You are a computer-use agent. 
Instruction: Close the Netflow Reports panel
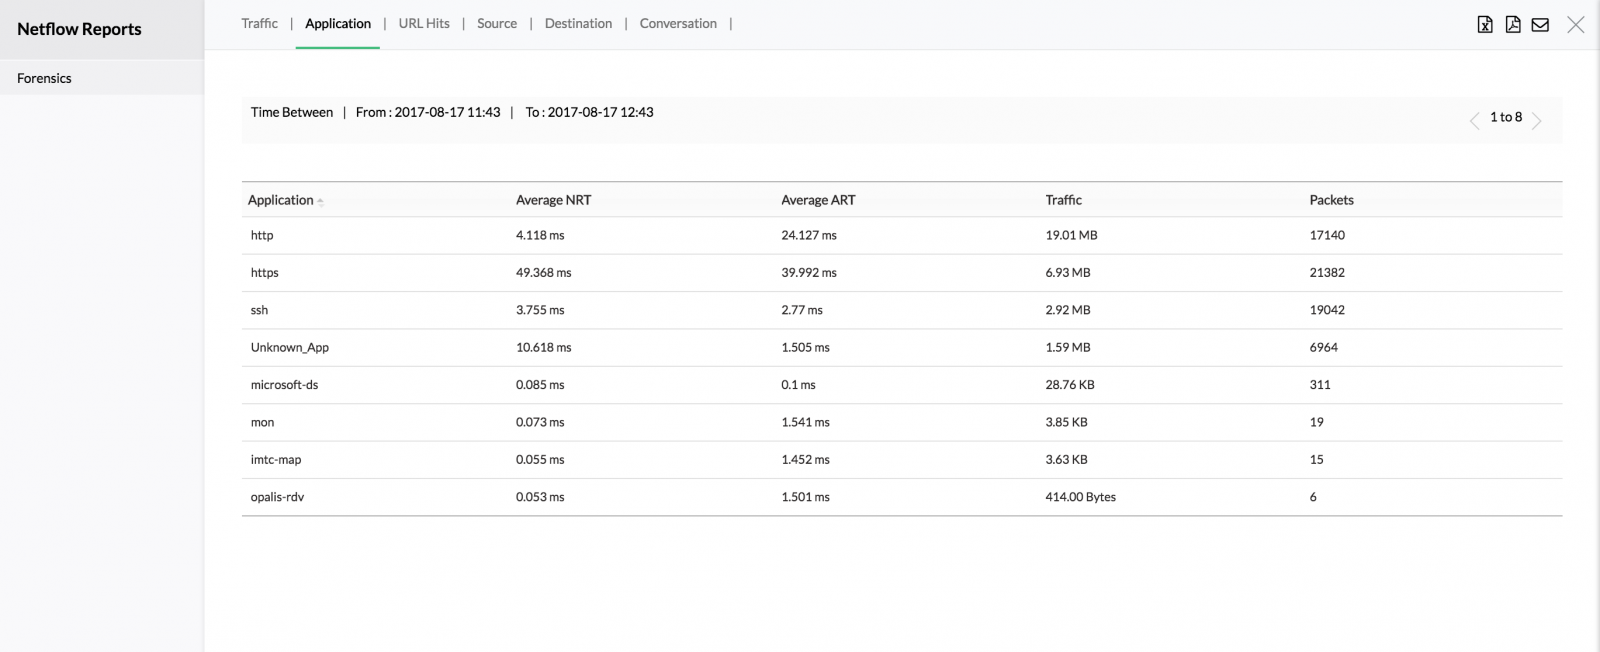[1576, 25]
